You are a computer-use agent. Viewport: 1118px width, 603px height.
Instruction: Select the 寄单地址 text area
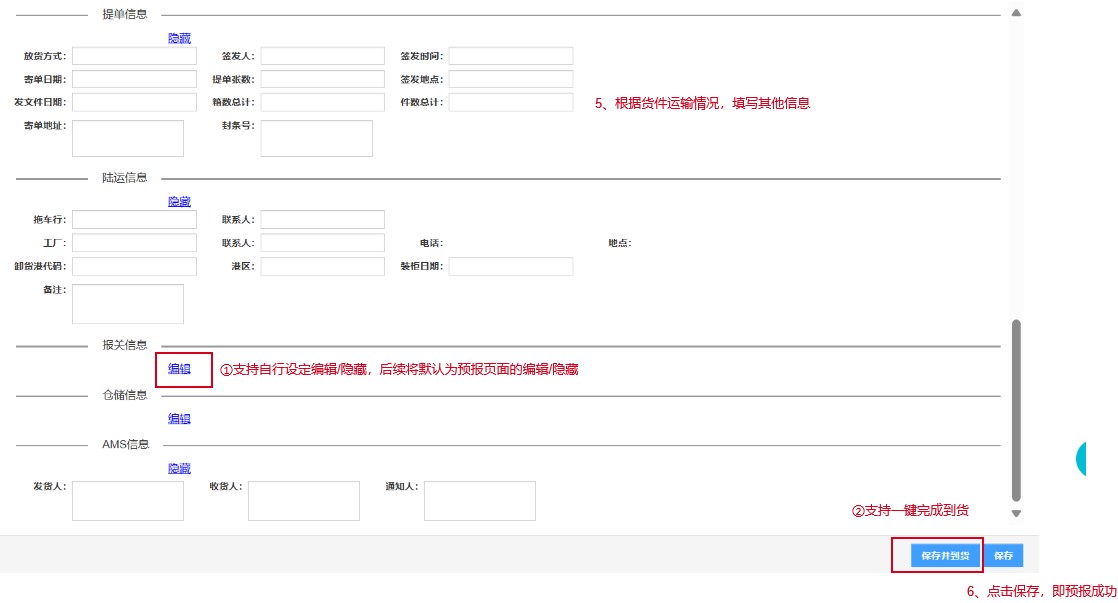(x=128, y=139)
